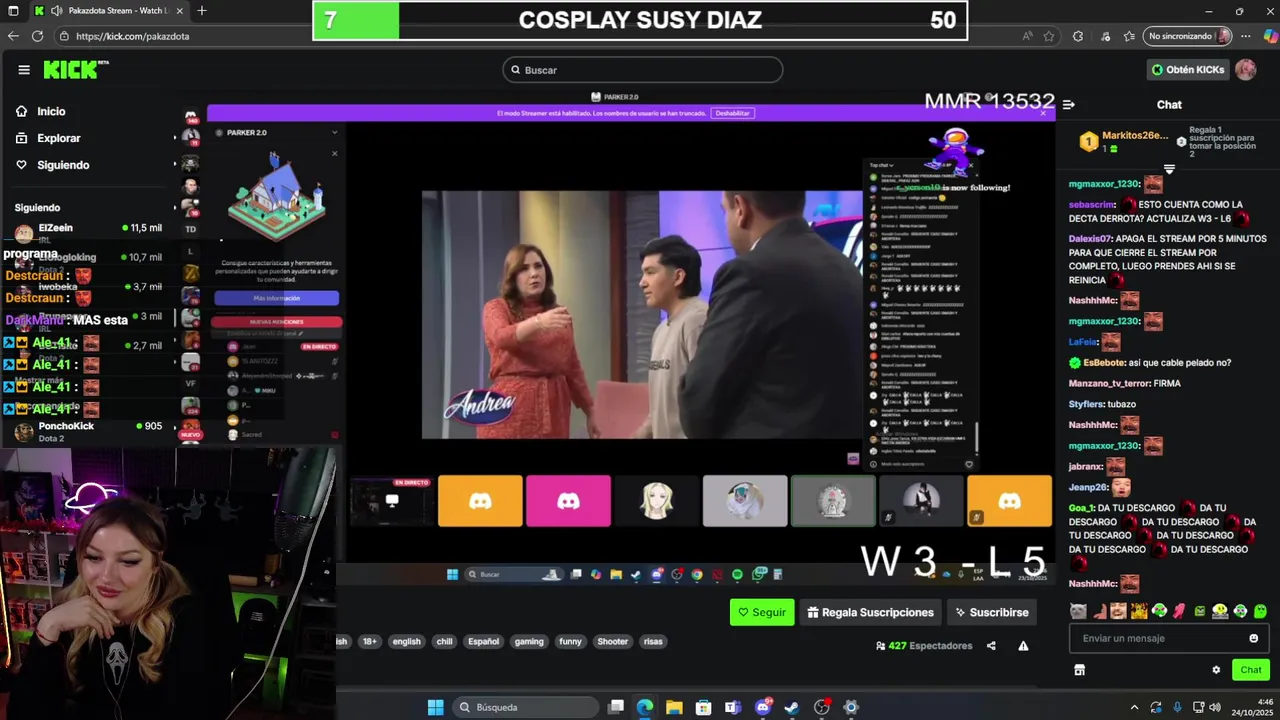Open the new tab plus button
Image resolution: width=1280 pixels, height=720 pixels.
(x=202, y=11)
